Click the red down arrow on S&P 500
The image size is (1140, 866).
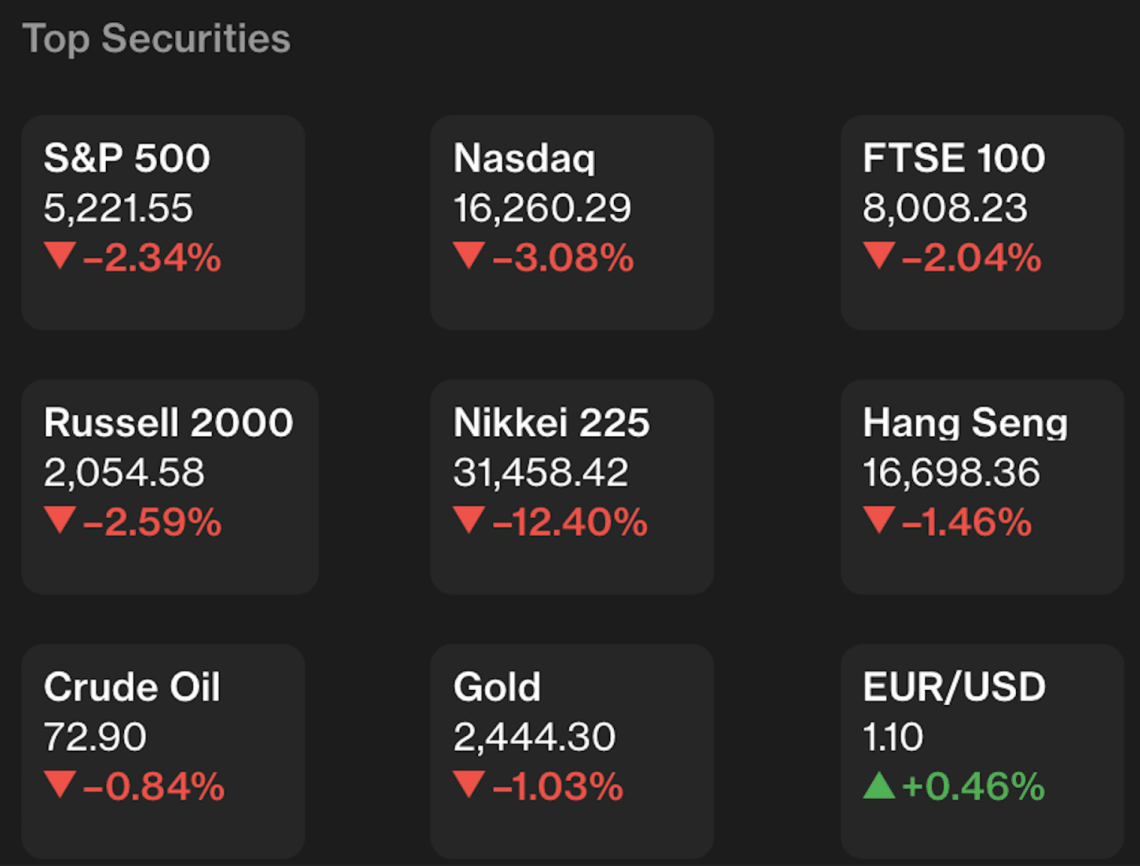[59, 258]
